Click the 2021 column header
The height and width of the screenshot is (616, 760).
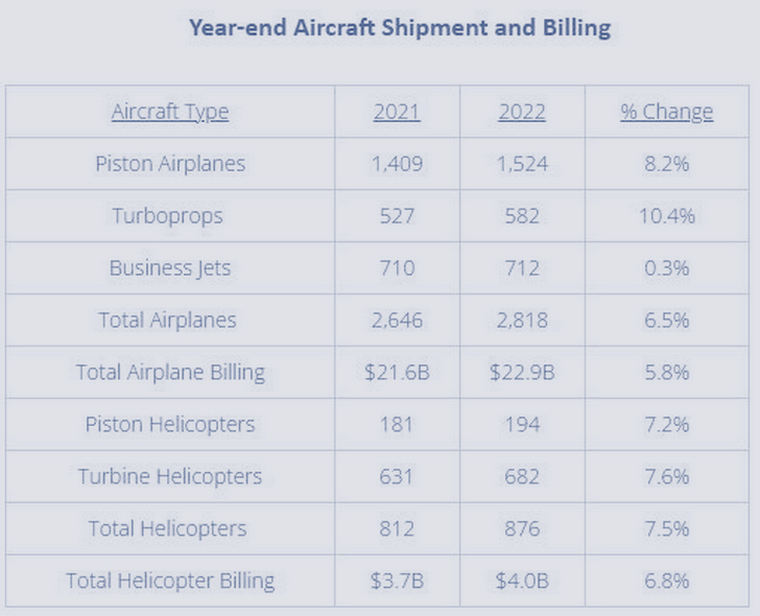pyautogui.click(x=397, y=111)
